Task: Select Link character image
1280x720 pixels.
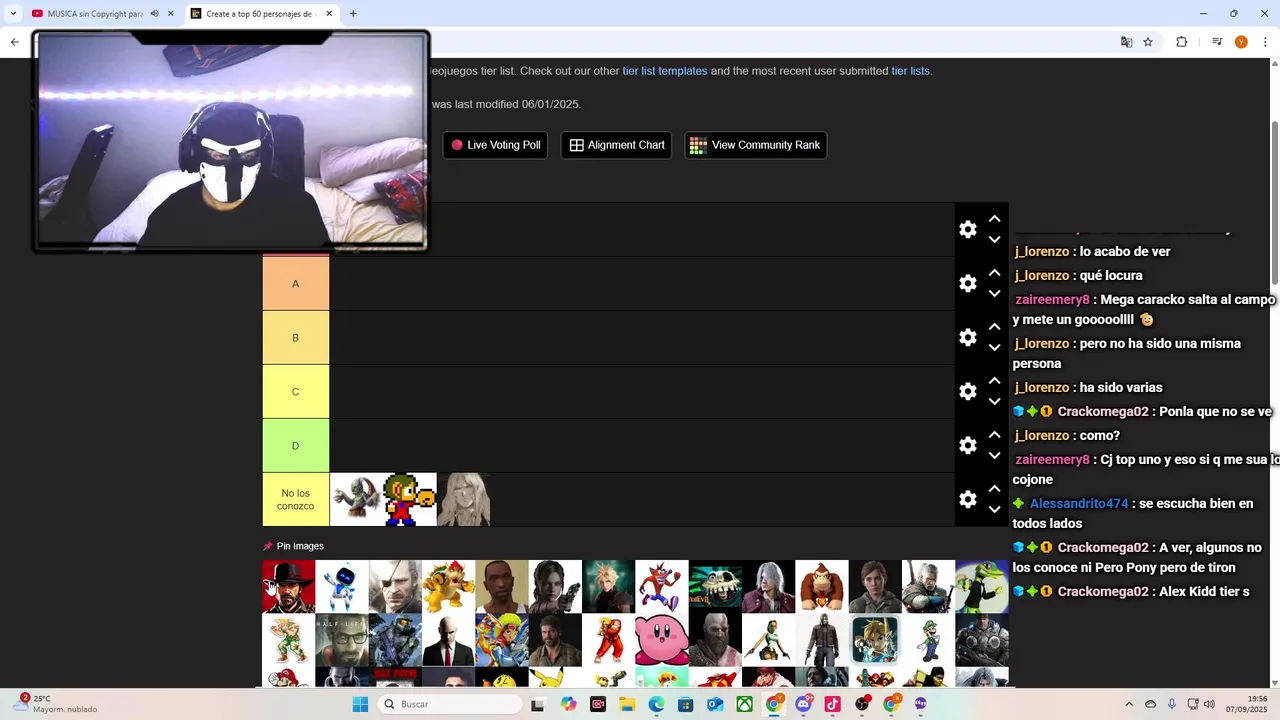Action: click(x=875, y=640)
